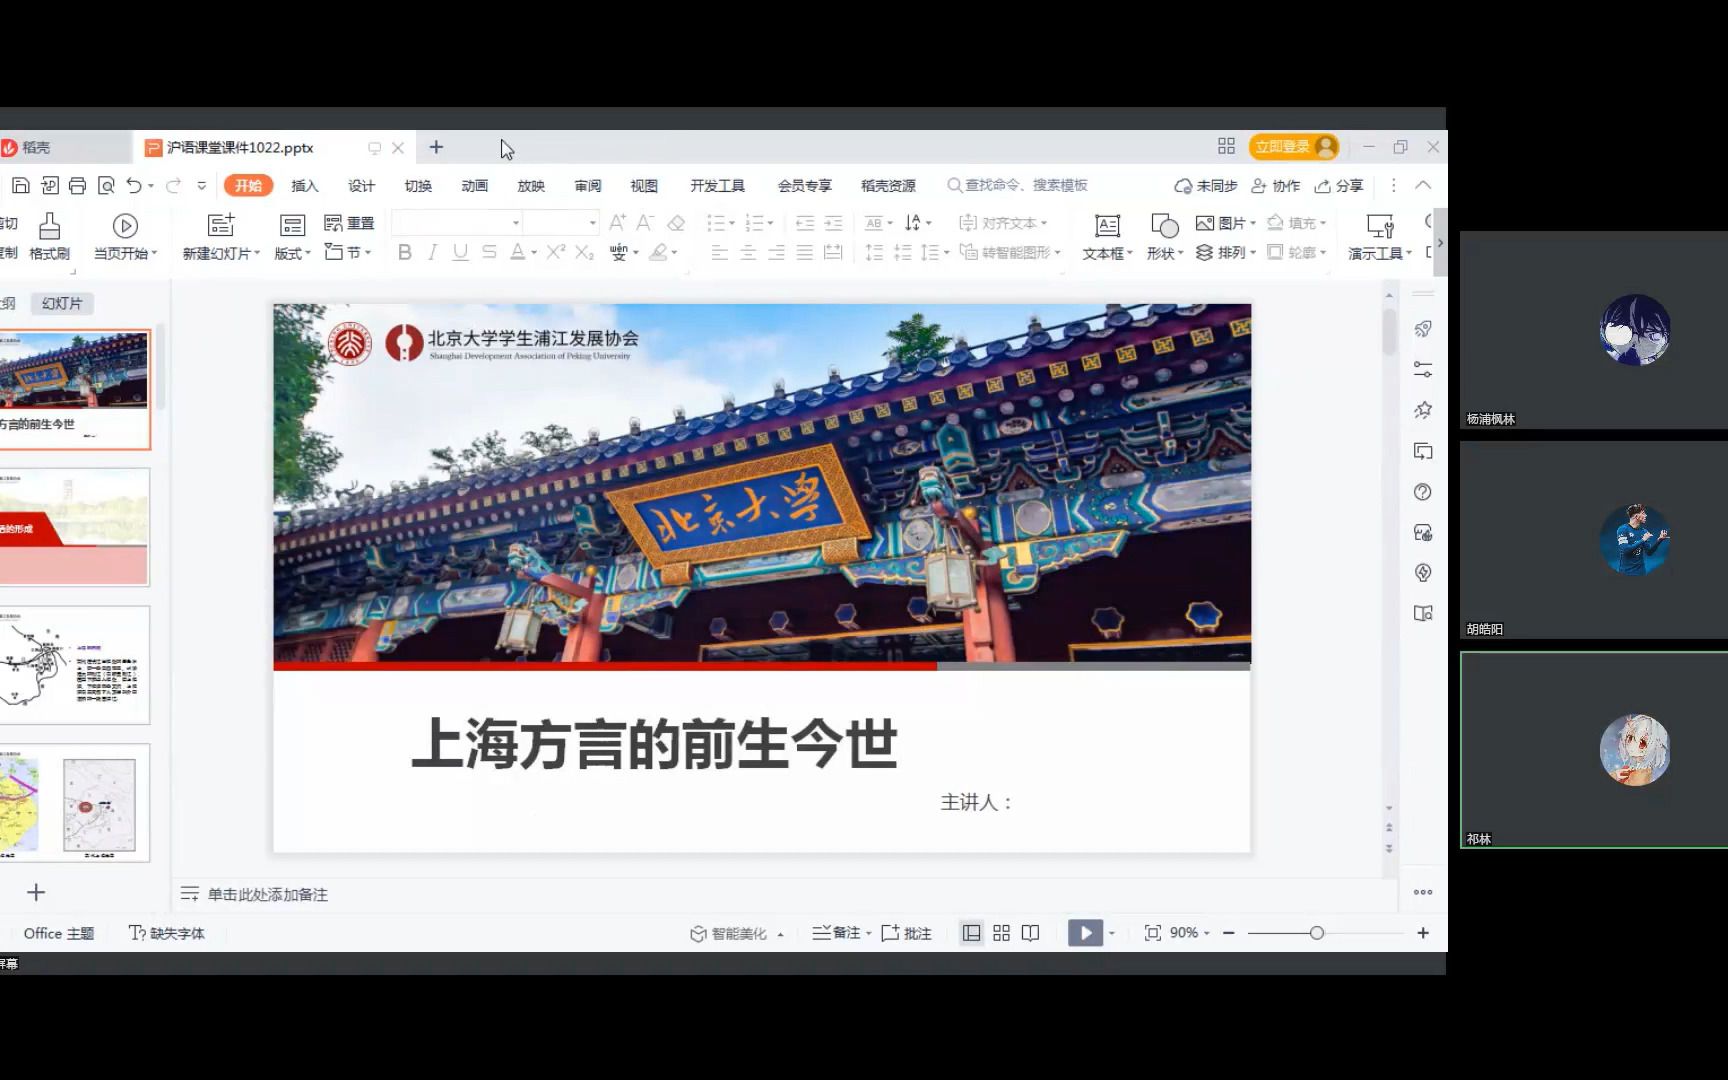Click the New Slide (新建幻灯片) icon
The width and height of the screenshot is (1728, 1080).
coord(221,225)
